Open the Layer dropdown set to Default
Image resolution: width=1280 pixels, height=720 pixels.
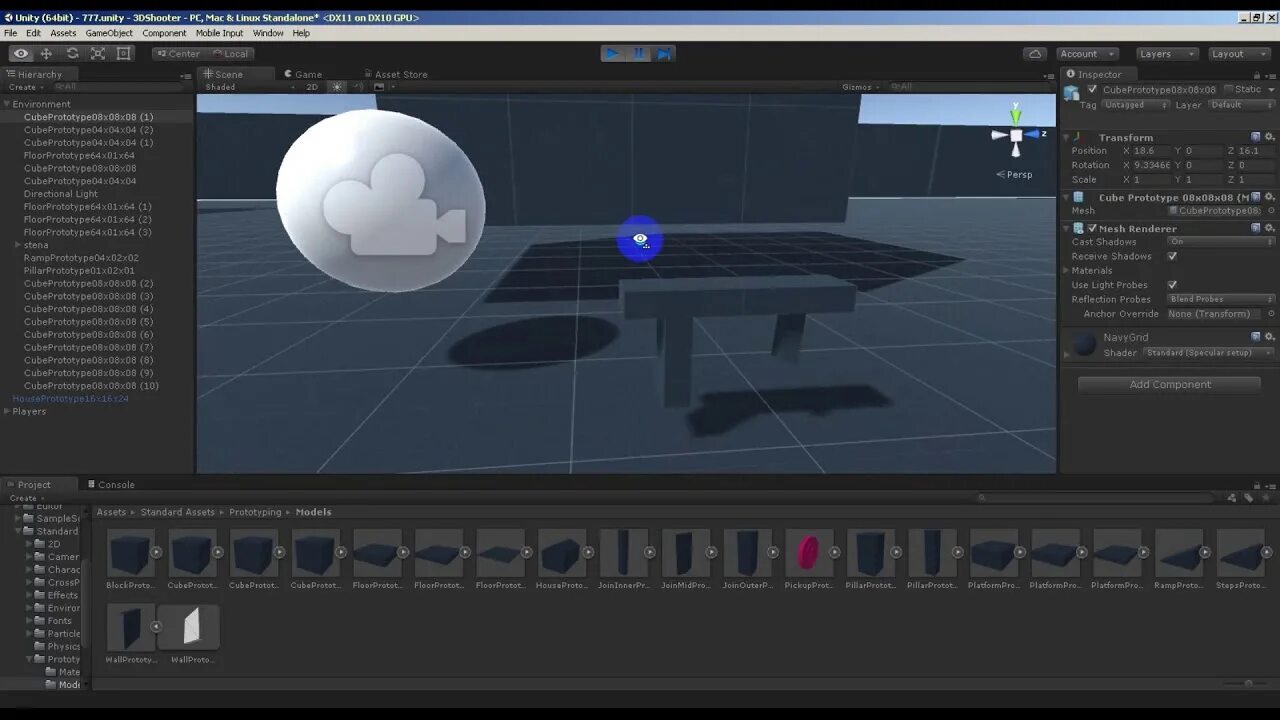tap(1241, 105)
